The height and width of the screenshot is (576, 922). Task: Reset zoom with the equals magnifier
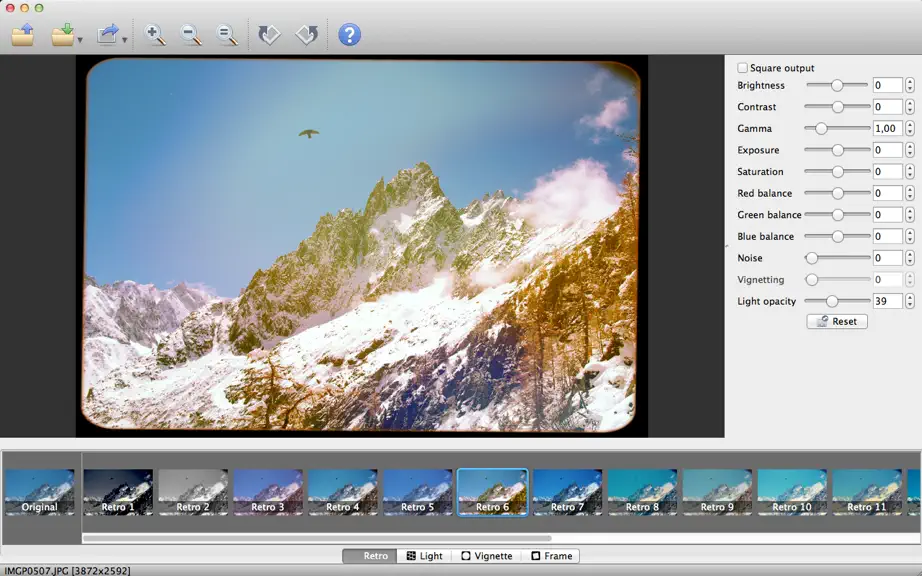tap(226, 35)
